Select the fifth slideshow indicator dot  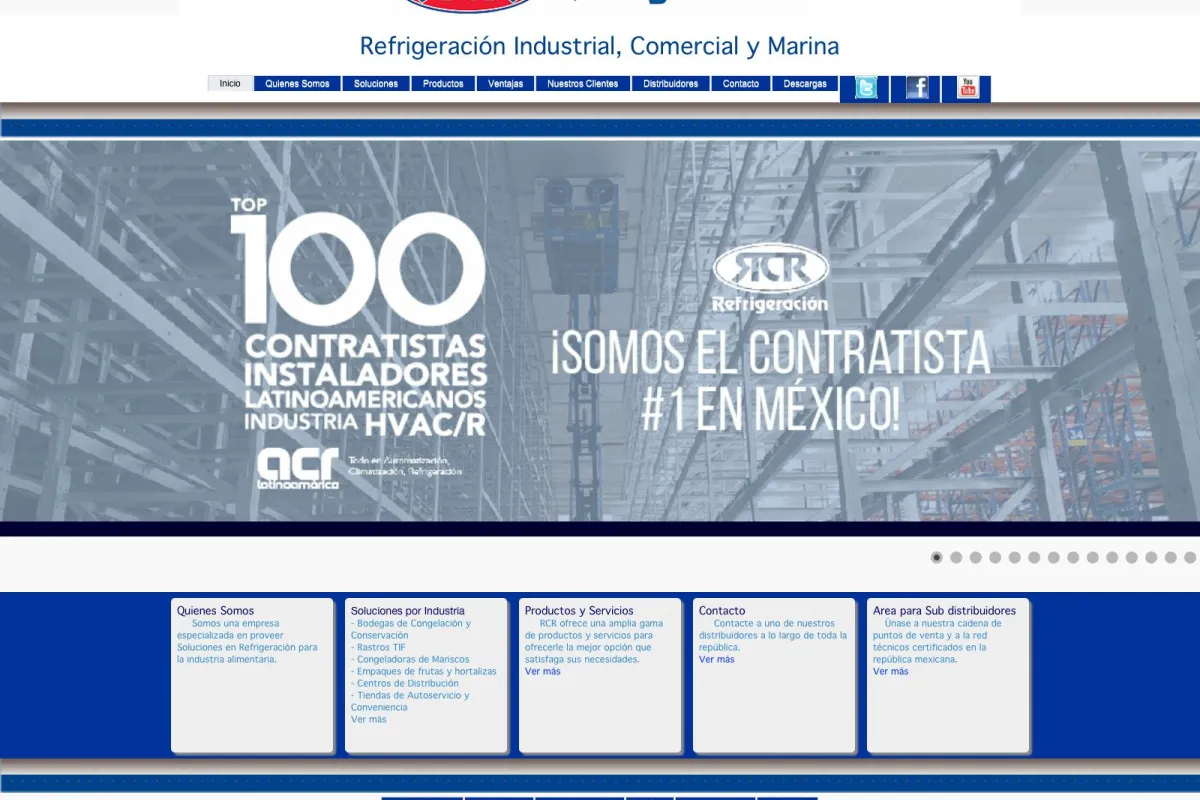click(1015, 558)
